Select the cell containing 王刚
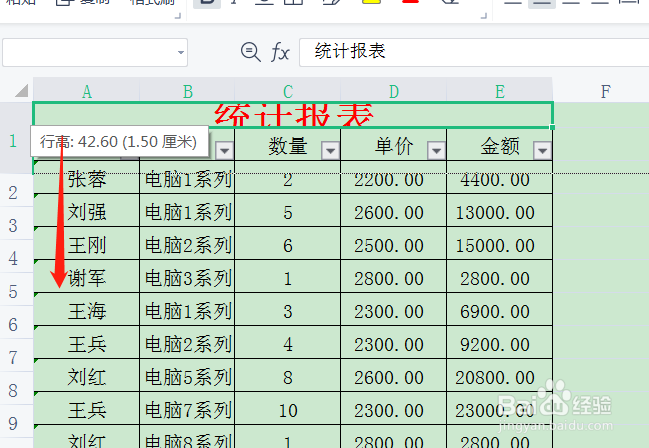Viewport: 649px width, 448px height. (x=87, y=245)
